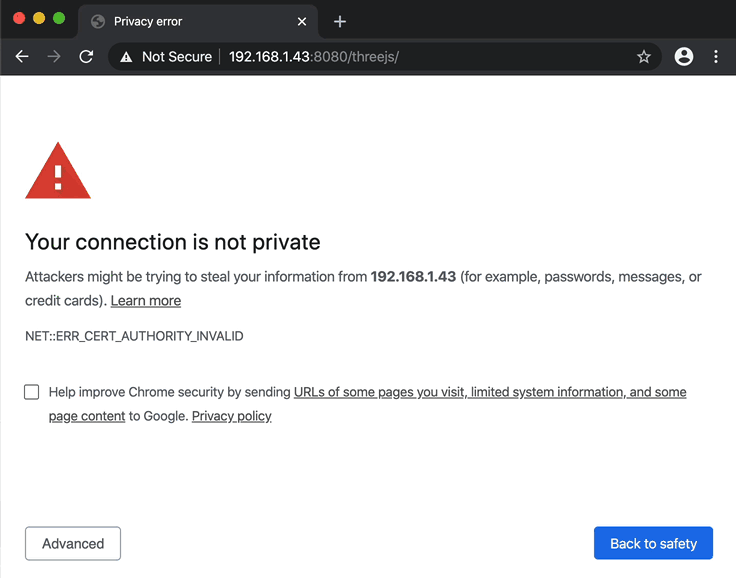Bookmark this page with the star icon
Viewport: 736px width, 578px height.
coord(644,57)
